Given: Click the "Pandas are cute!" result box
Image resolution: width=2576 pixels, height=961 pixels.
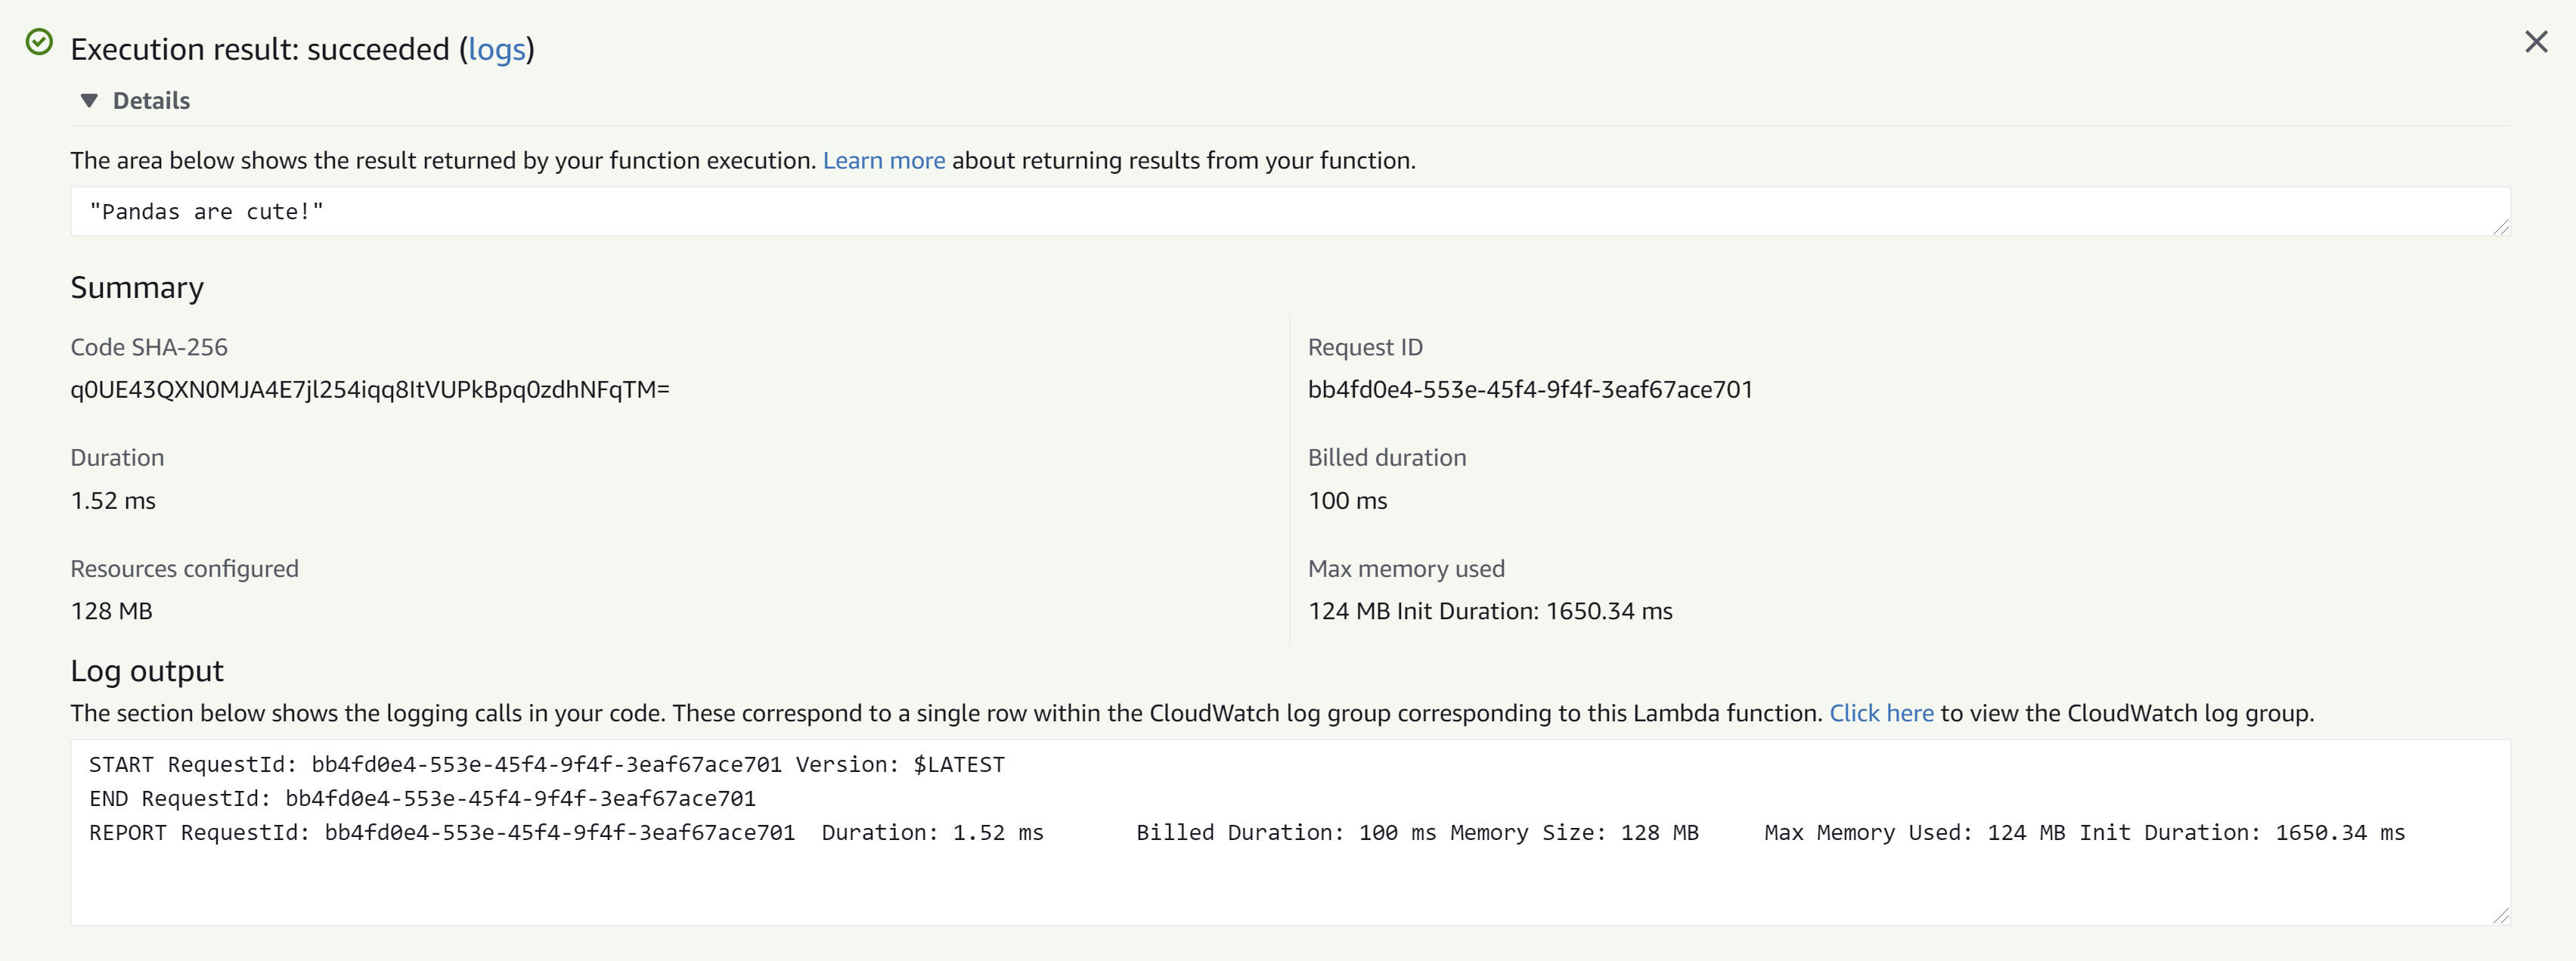Looking at the screenshot, I should pos(1290,212).
